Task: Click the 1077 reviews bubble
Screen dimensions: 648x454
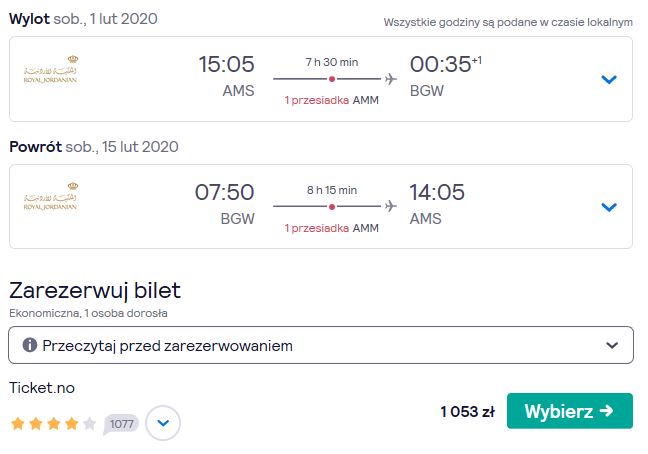Action: (x=121, y=424)
